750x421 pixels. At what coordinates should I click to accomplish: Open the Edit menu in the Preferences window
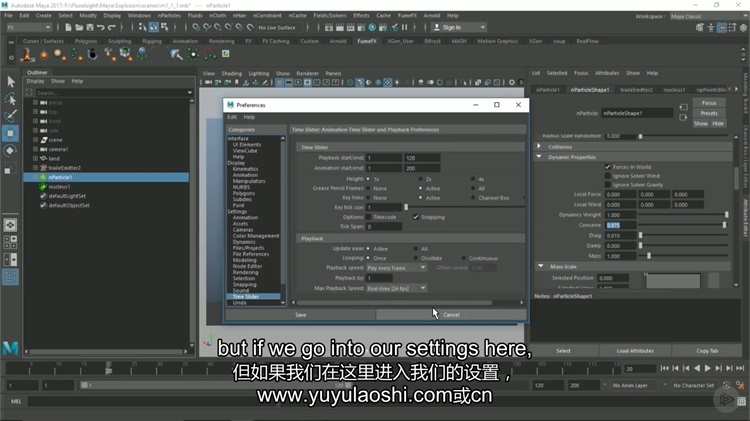pos(232,117)
